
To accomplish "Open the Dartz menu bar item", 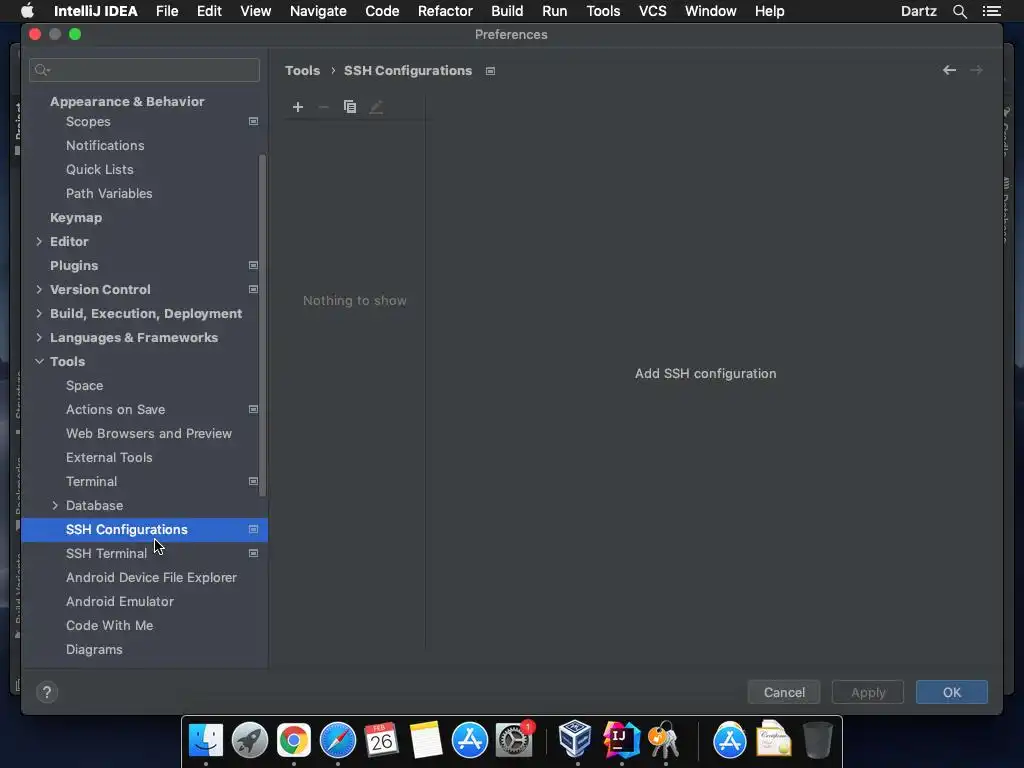I will pos(918,11).
